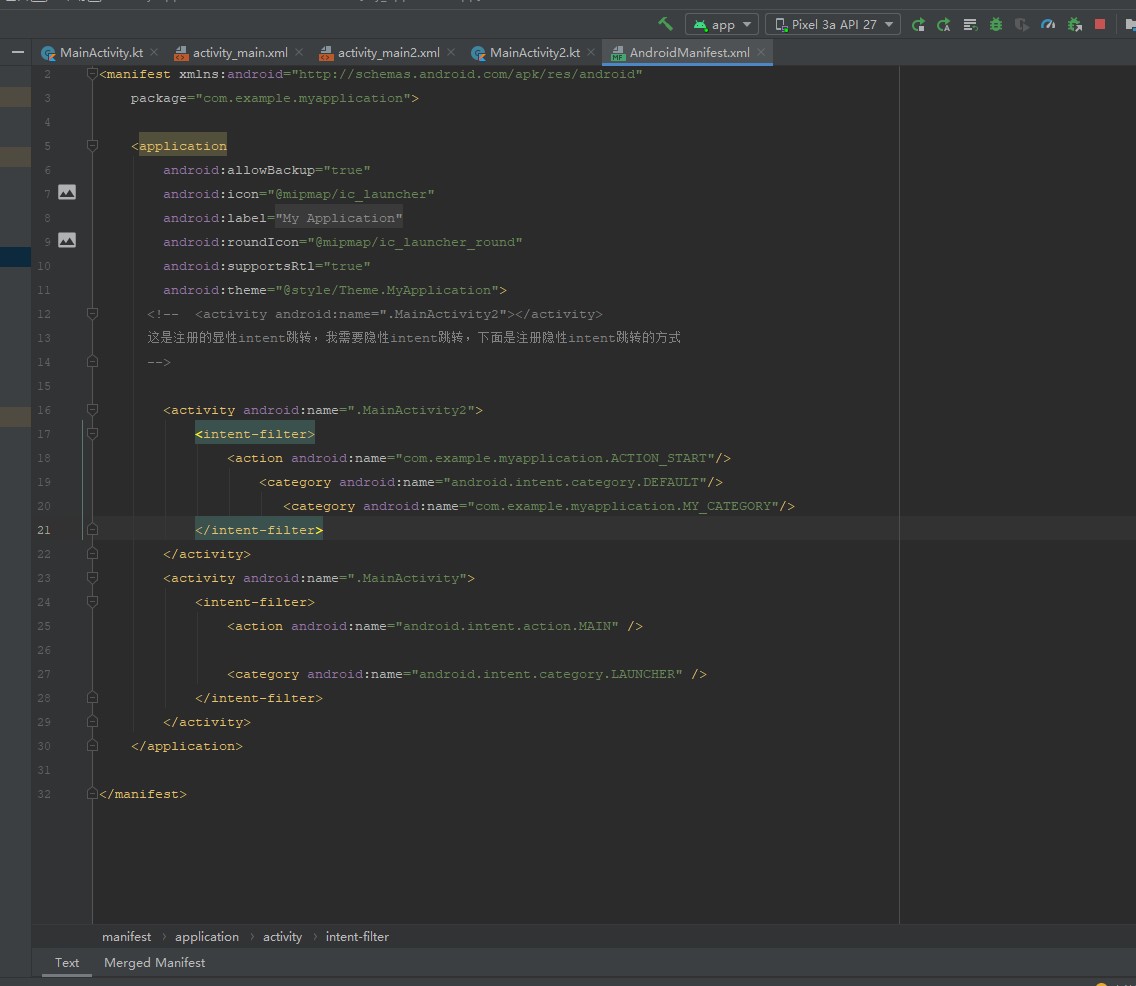The image size is (1136, 986).
Task: Close the AndroidManifest.xml tab
Action: (761, 52)
